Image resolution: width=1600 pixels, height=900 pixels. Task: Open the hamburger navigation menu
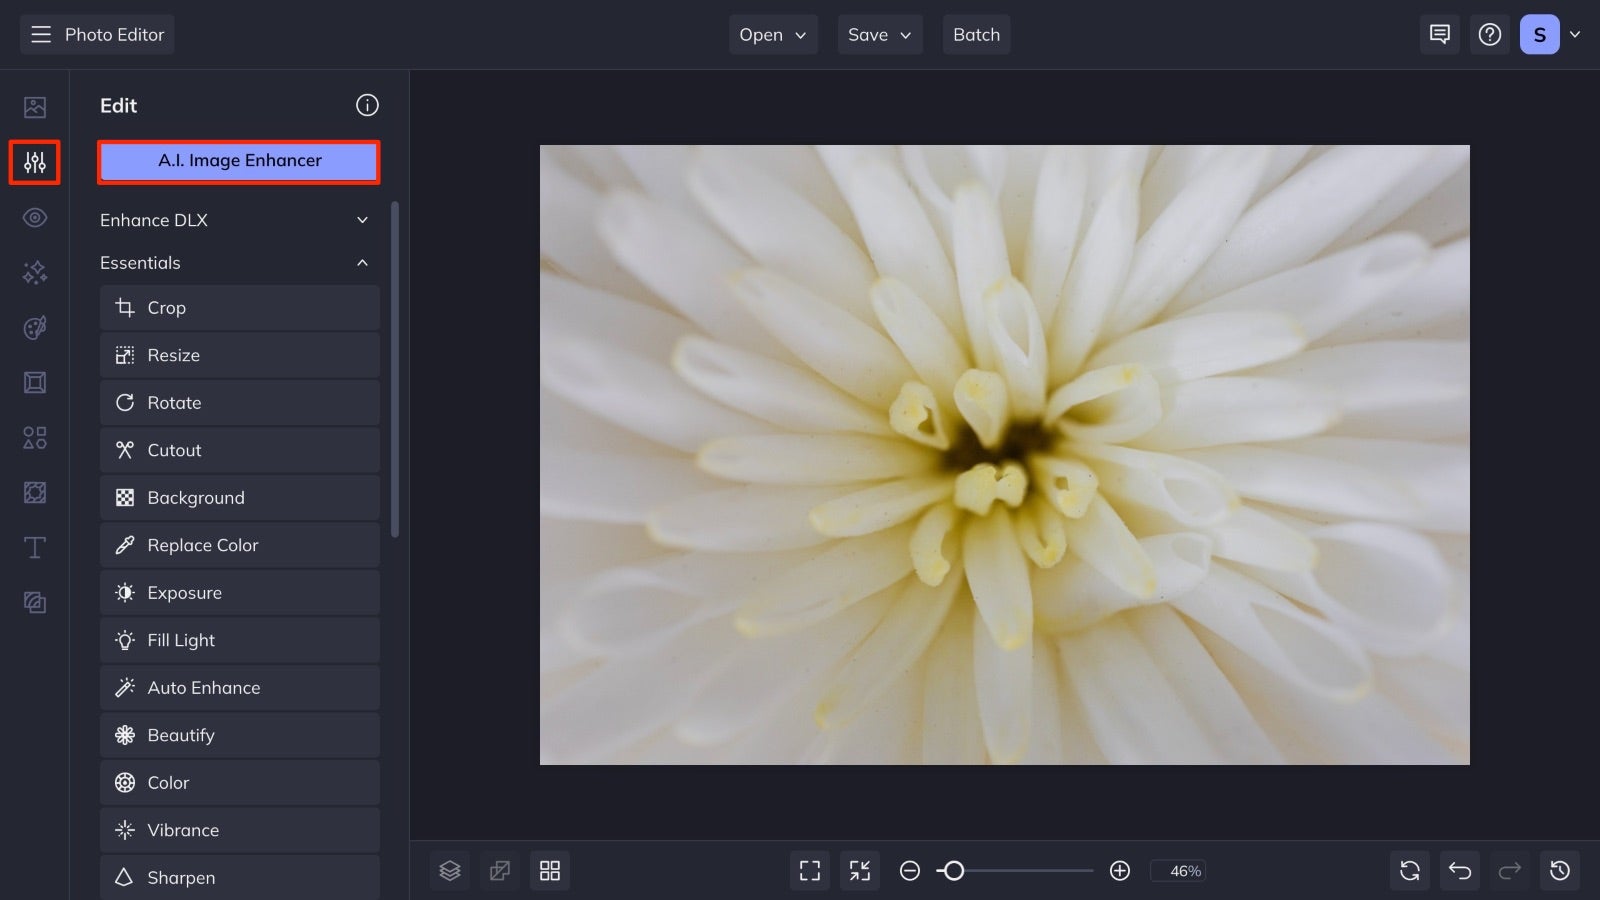[x=40, y=34]
